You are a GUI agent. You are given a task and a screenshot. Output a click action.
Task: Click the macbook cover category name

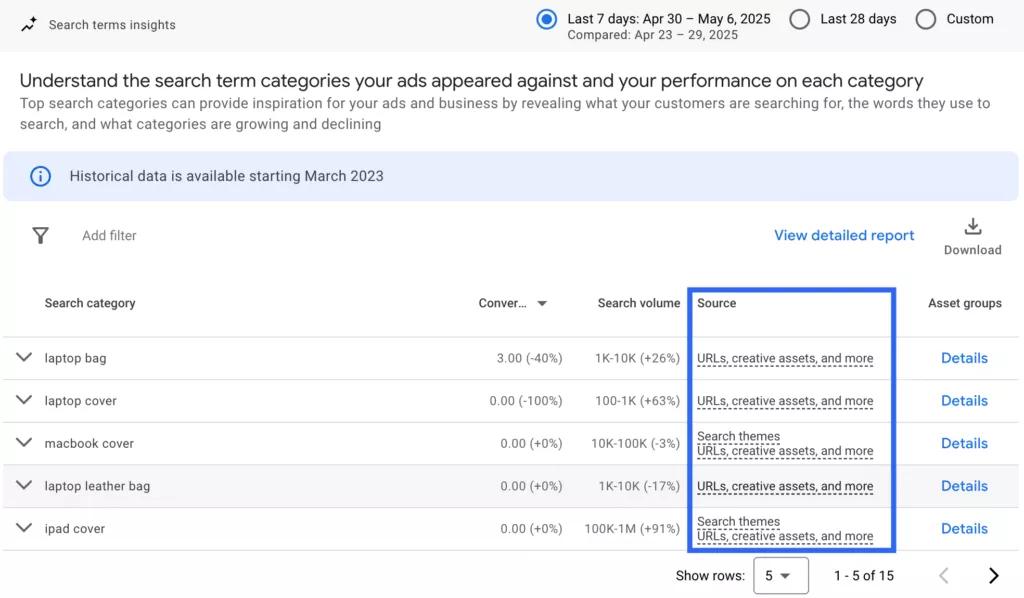click(x=89, y=443)
